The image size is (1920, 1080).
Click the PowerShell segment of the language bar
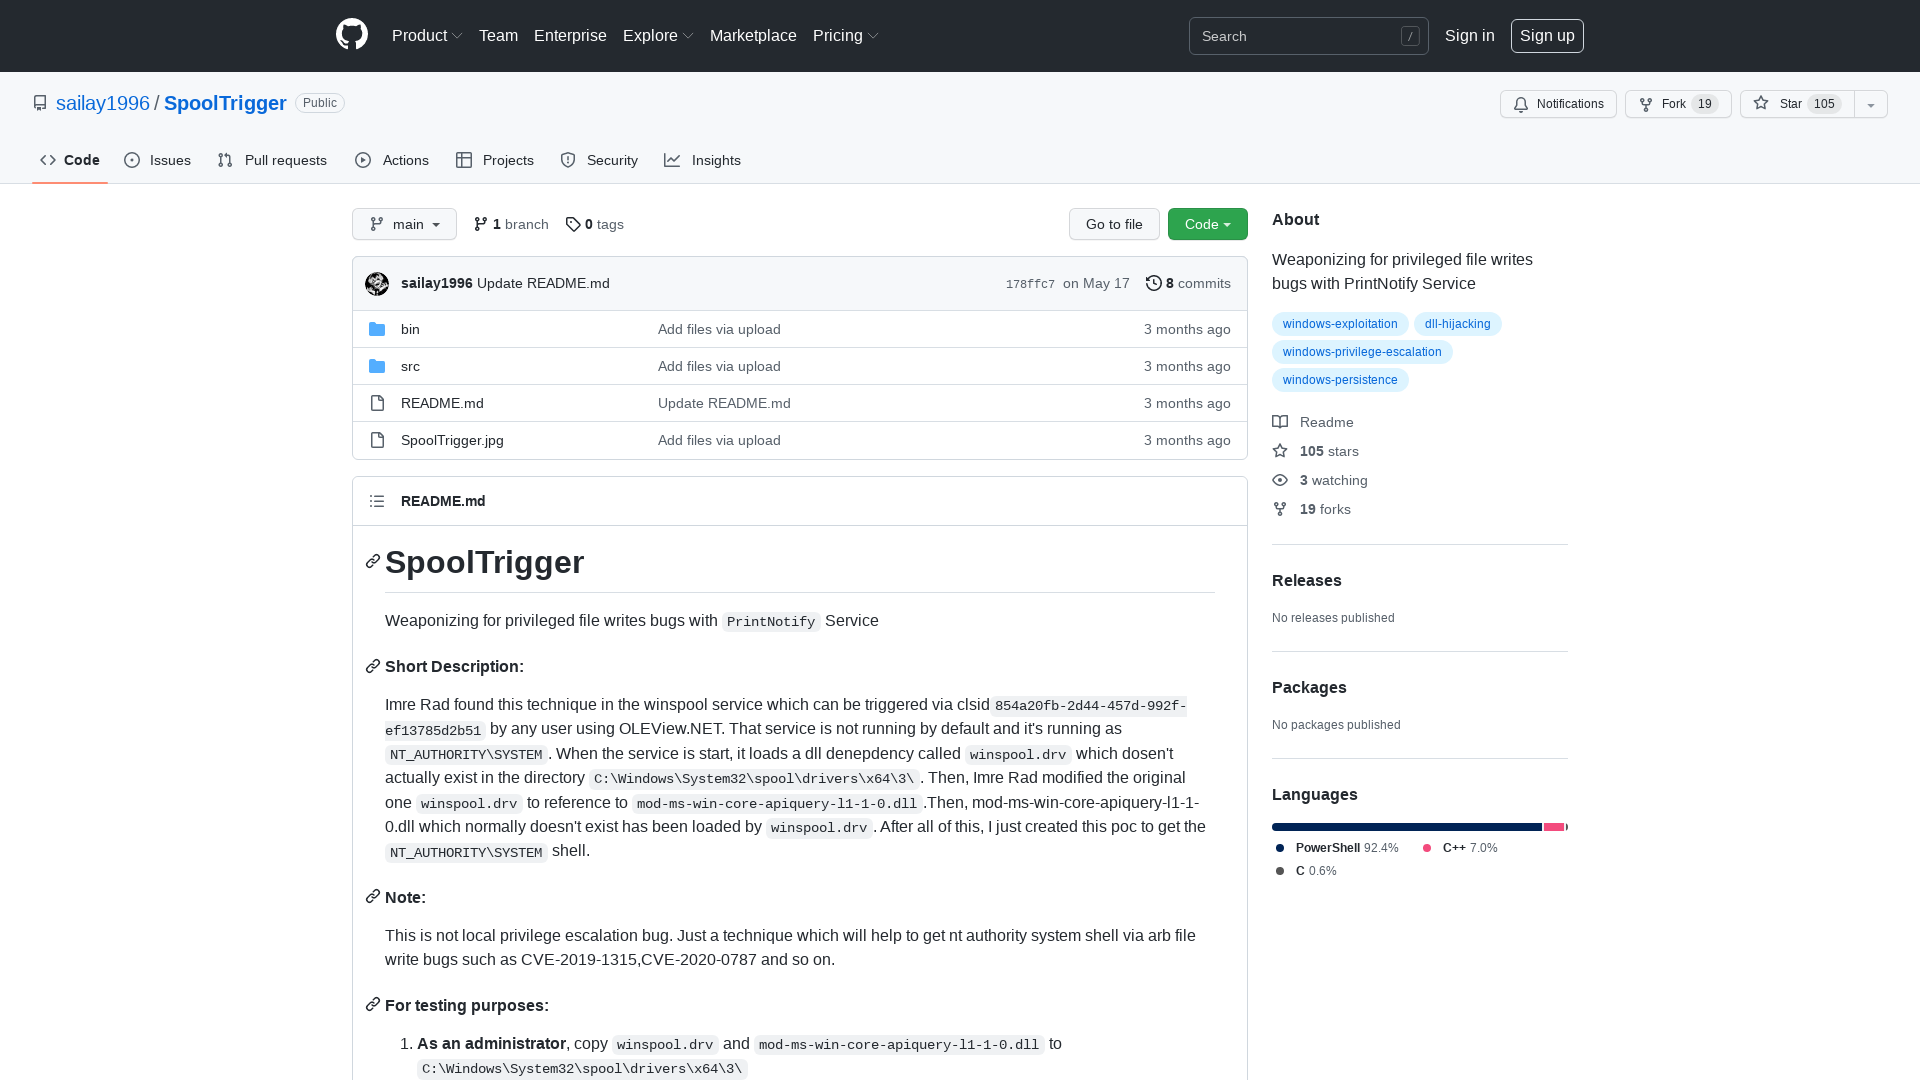pyautogui.click(x=1407, y=827)
